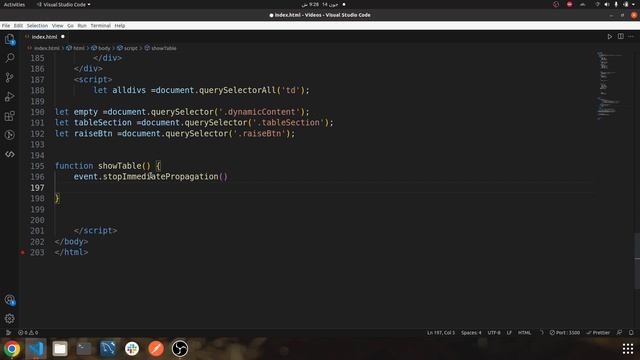The height and width of the screenshot is (360, 640).
Task: Show applications grid button
Action: [628, 349]
